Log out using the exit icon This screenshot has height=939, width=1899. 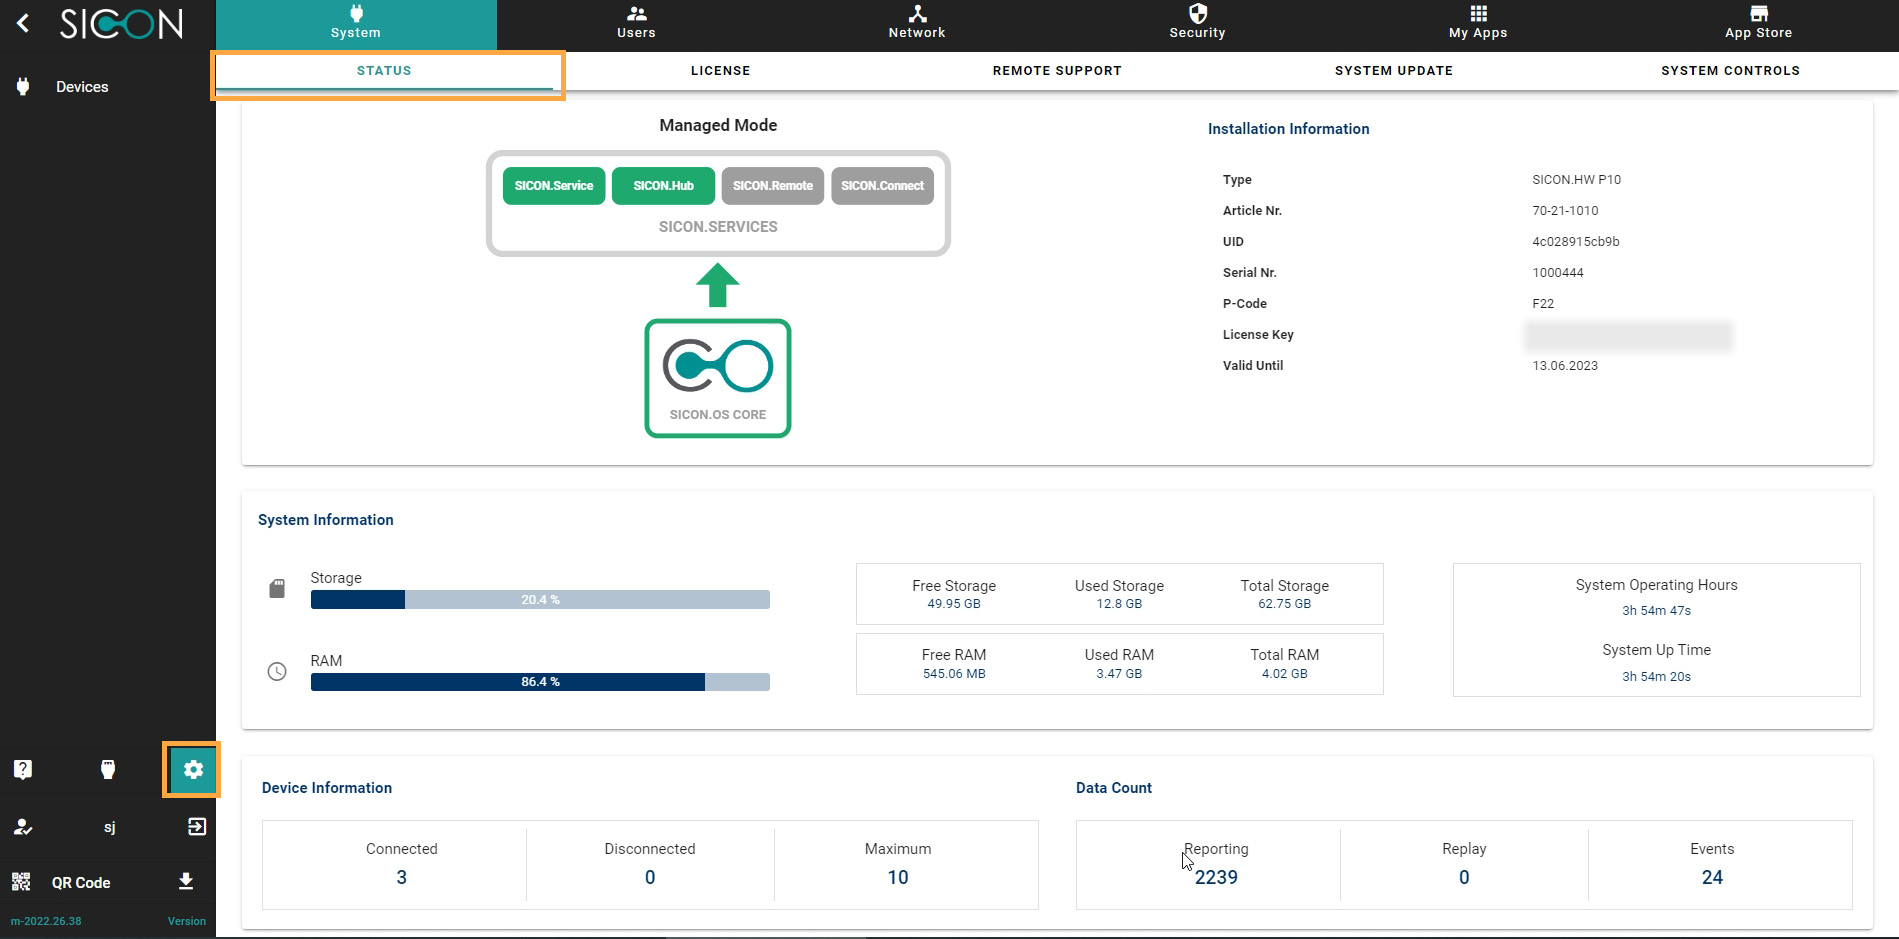[197, 827]
